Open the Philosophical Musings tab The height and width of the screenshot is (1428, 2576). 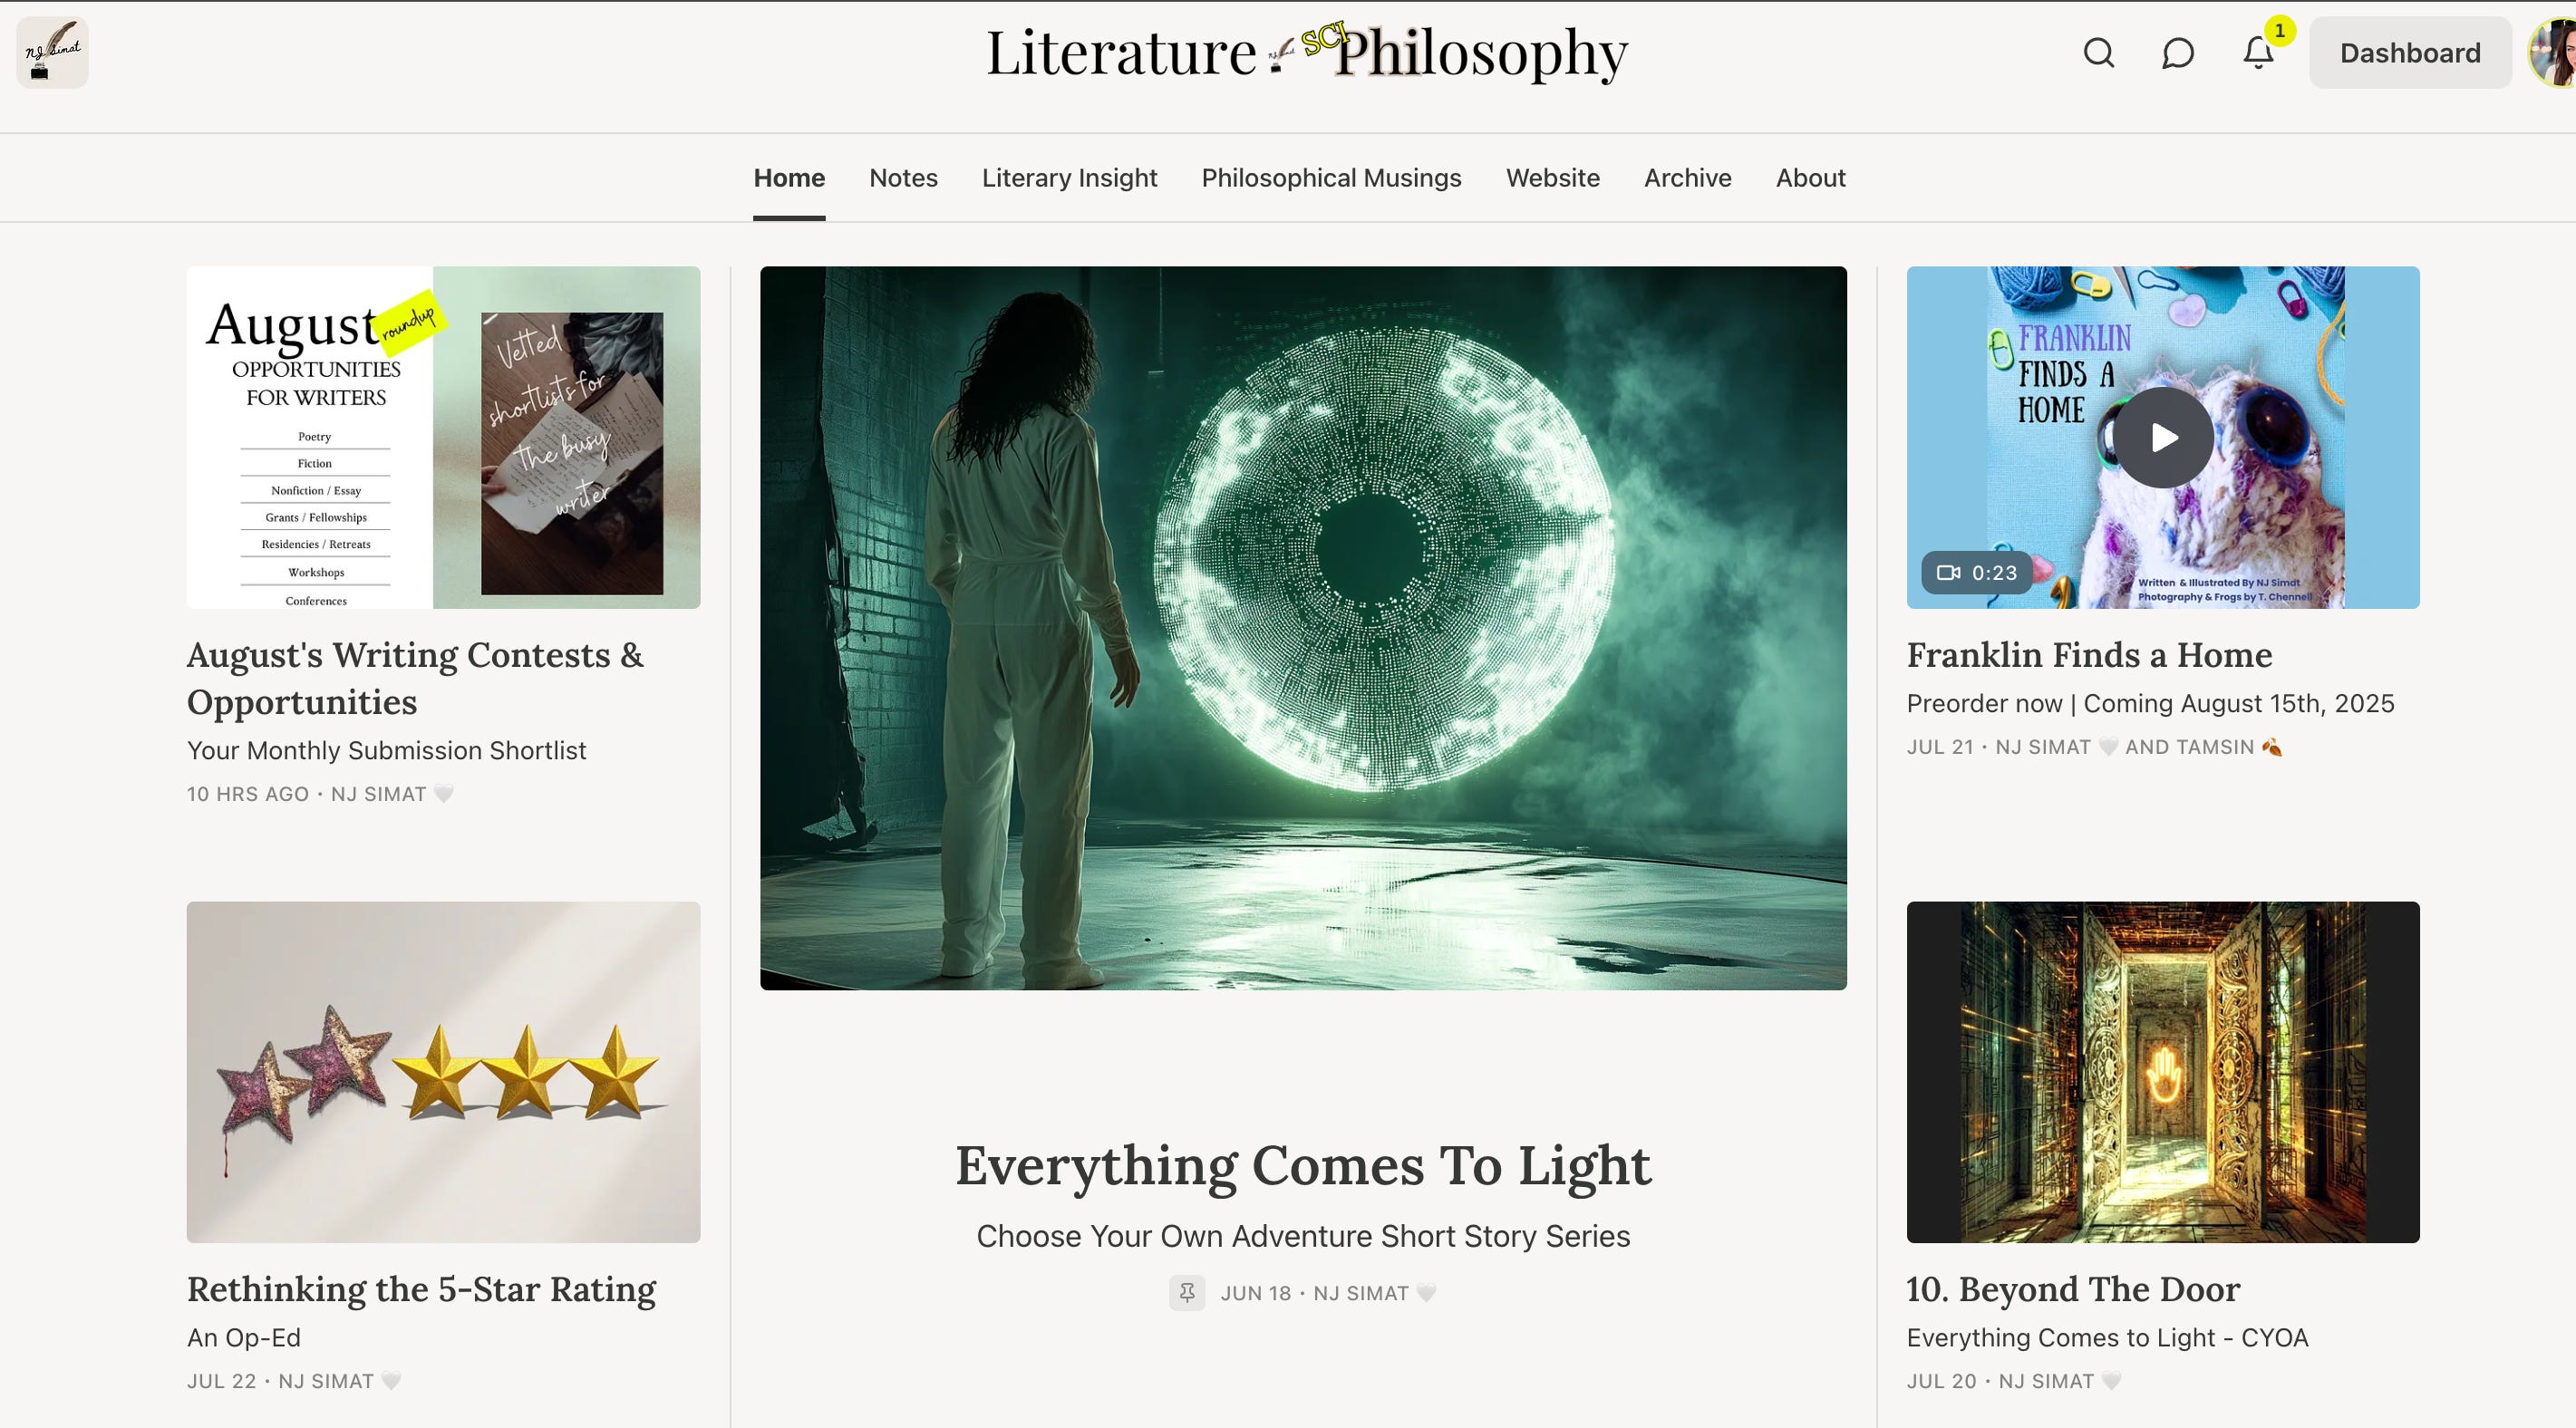[1331, 178]
